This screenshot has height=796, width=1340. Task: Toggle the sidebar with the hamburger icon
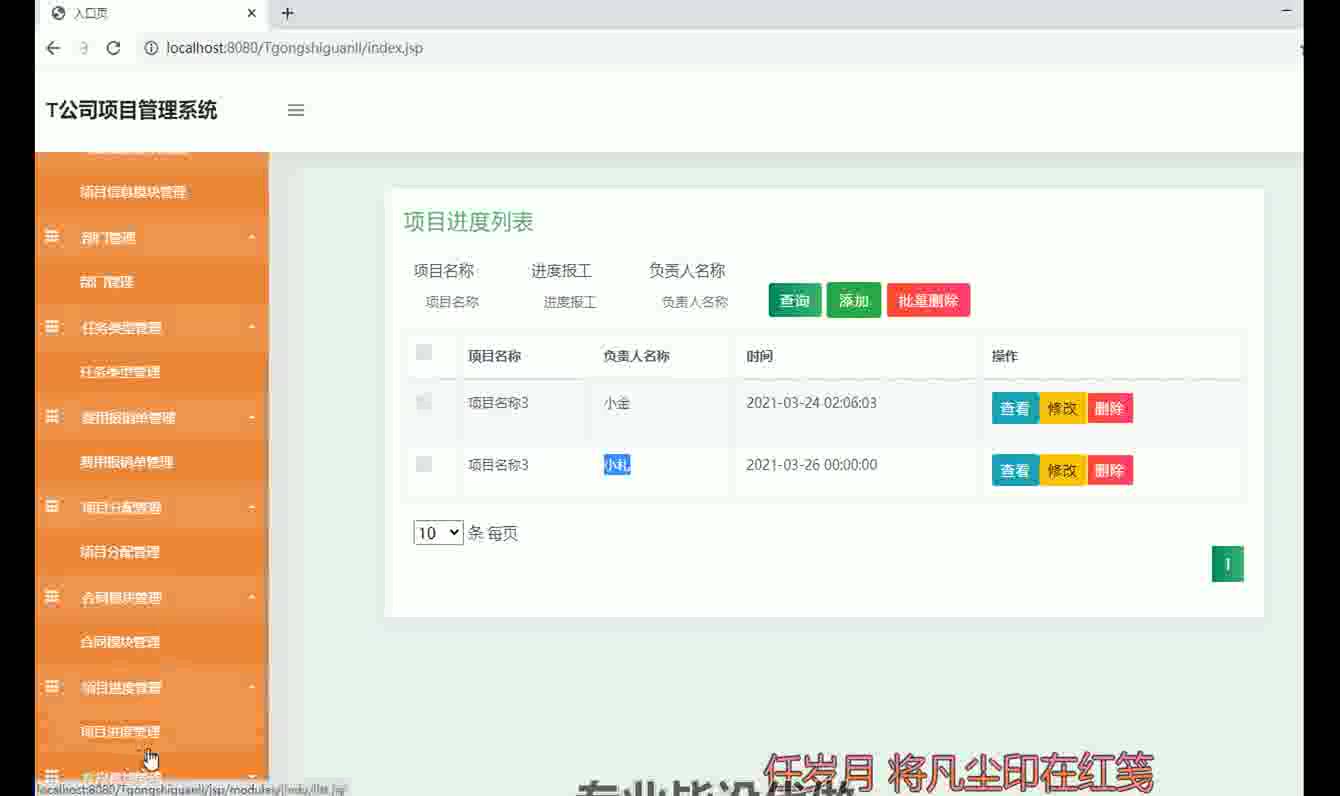pyautogui.click(x=296, y=110)
